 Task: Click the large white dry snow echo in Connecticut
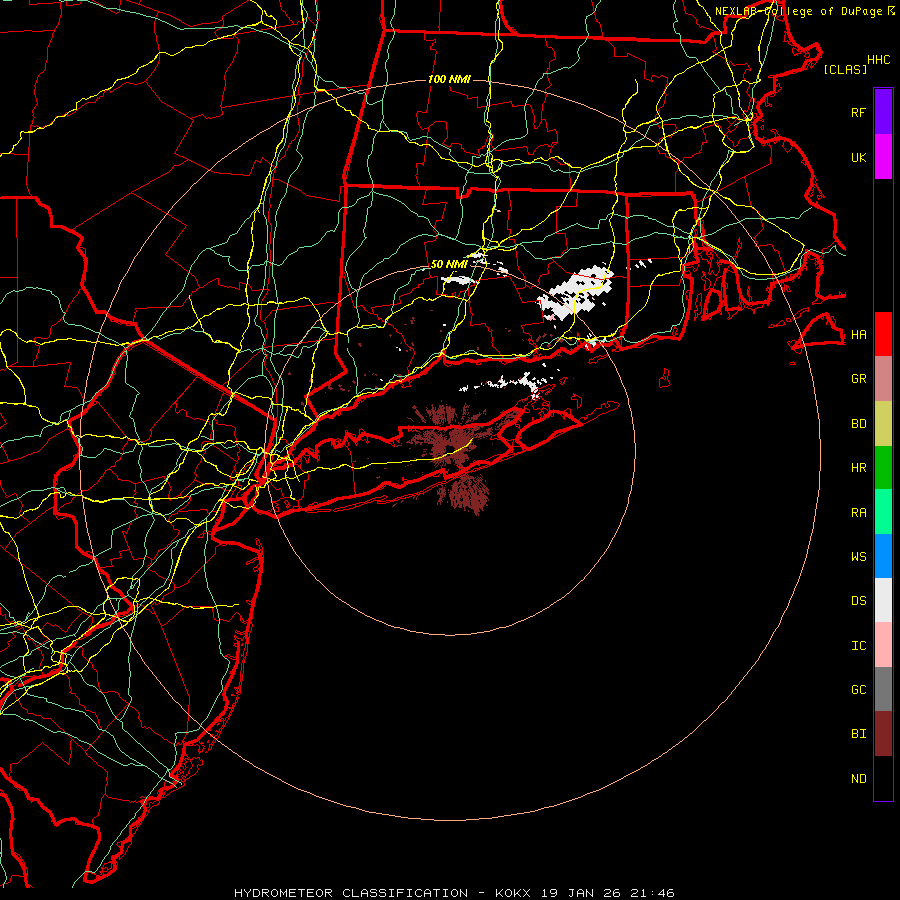[574, 293]
